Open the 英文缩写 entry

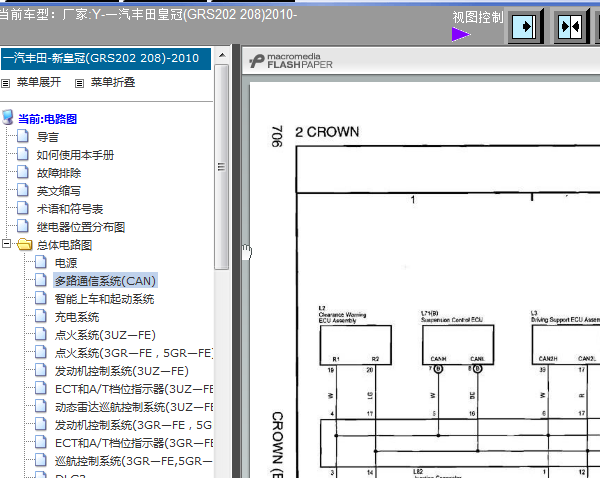[x=59, y=191]
